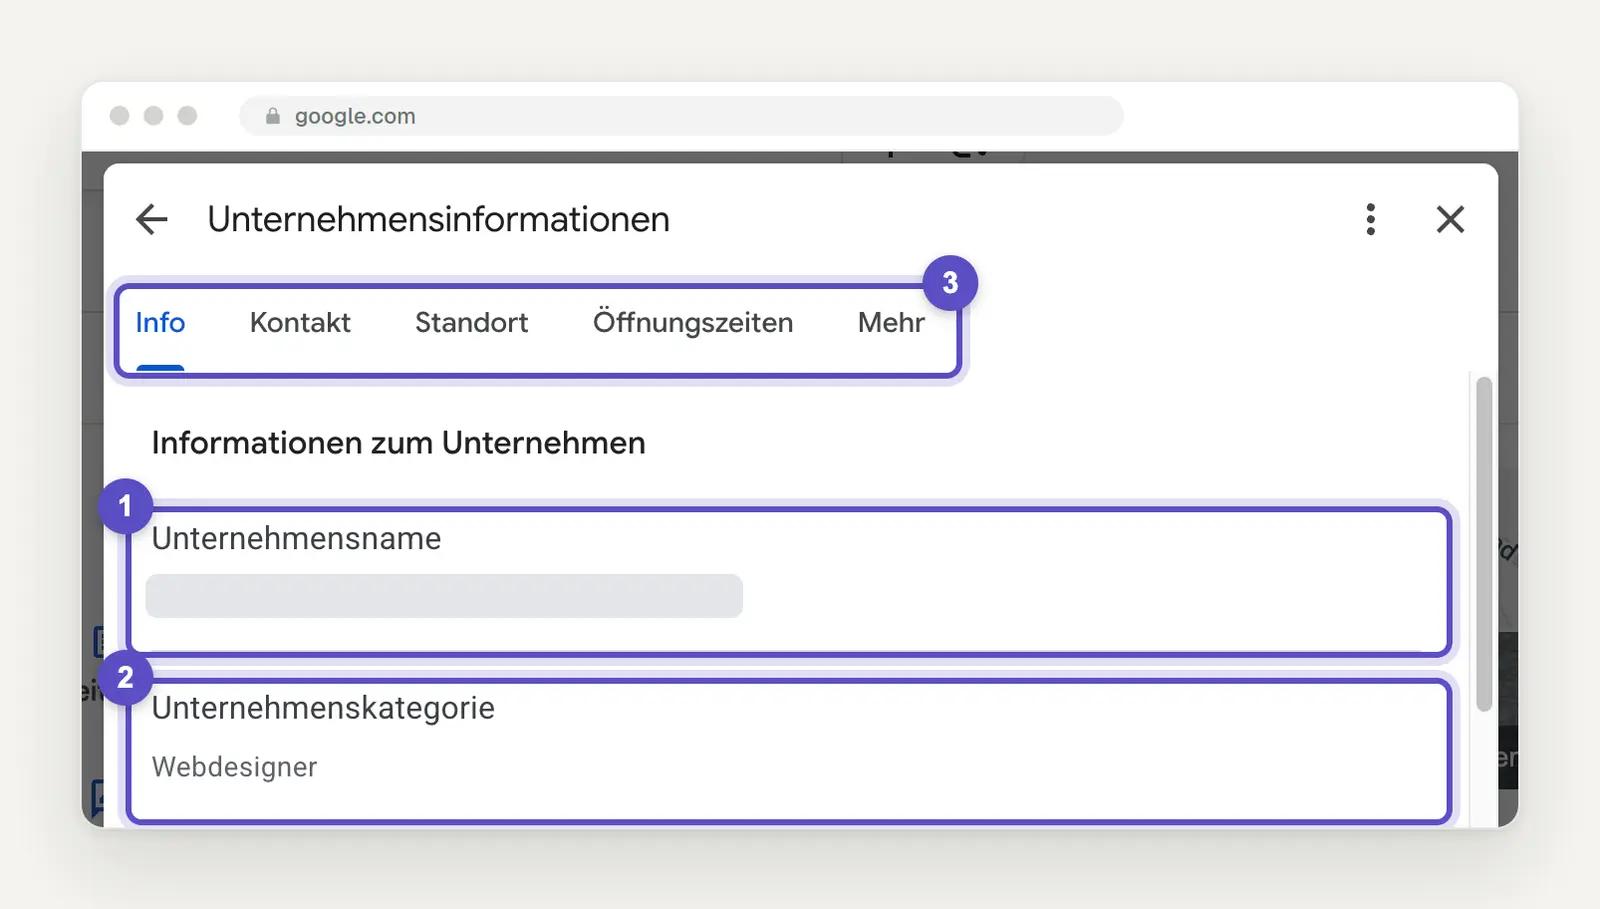1600x909 pixels.
Task: Go back using the left arrow icon
Action: click(x=152, y=219)
